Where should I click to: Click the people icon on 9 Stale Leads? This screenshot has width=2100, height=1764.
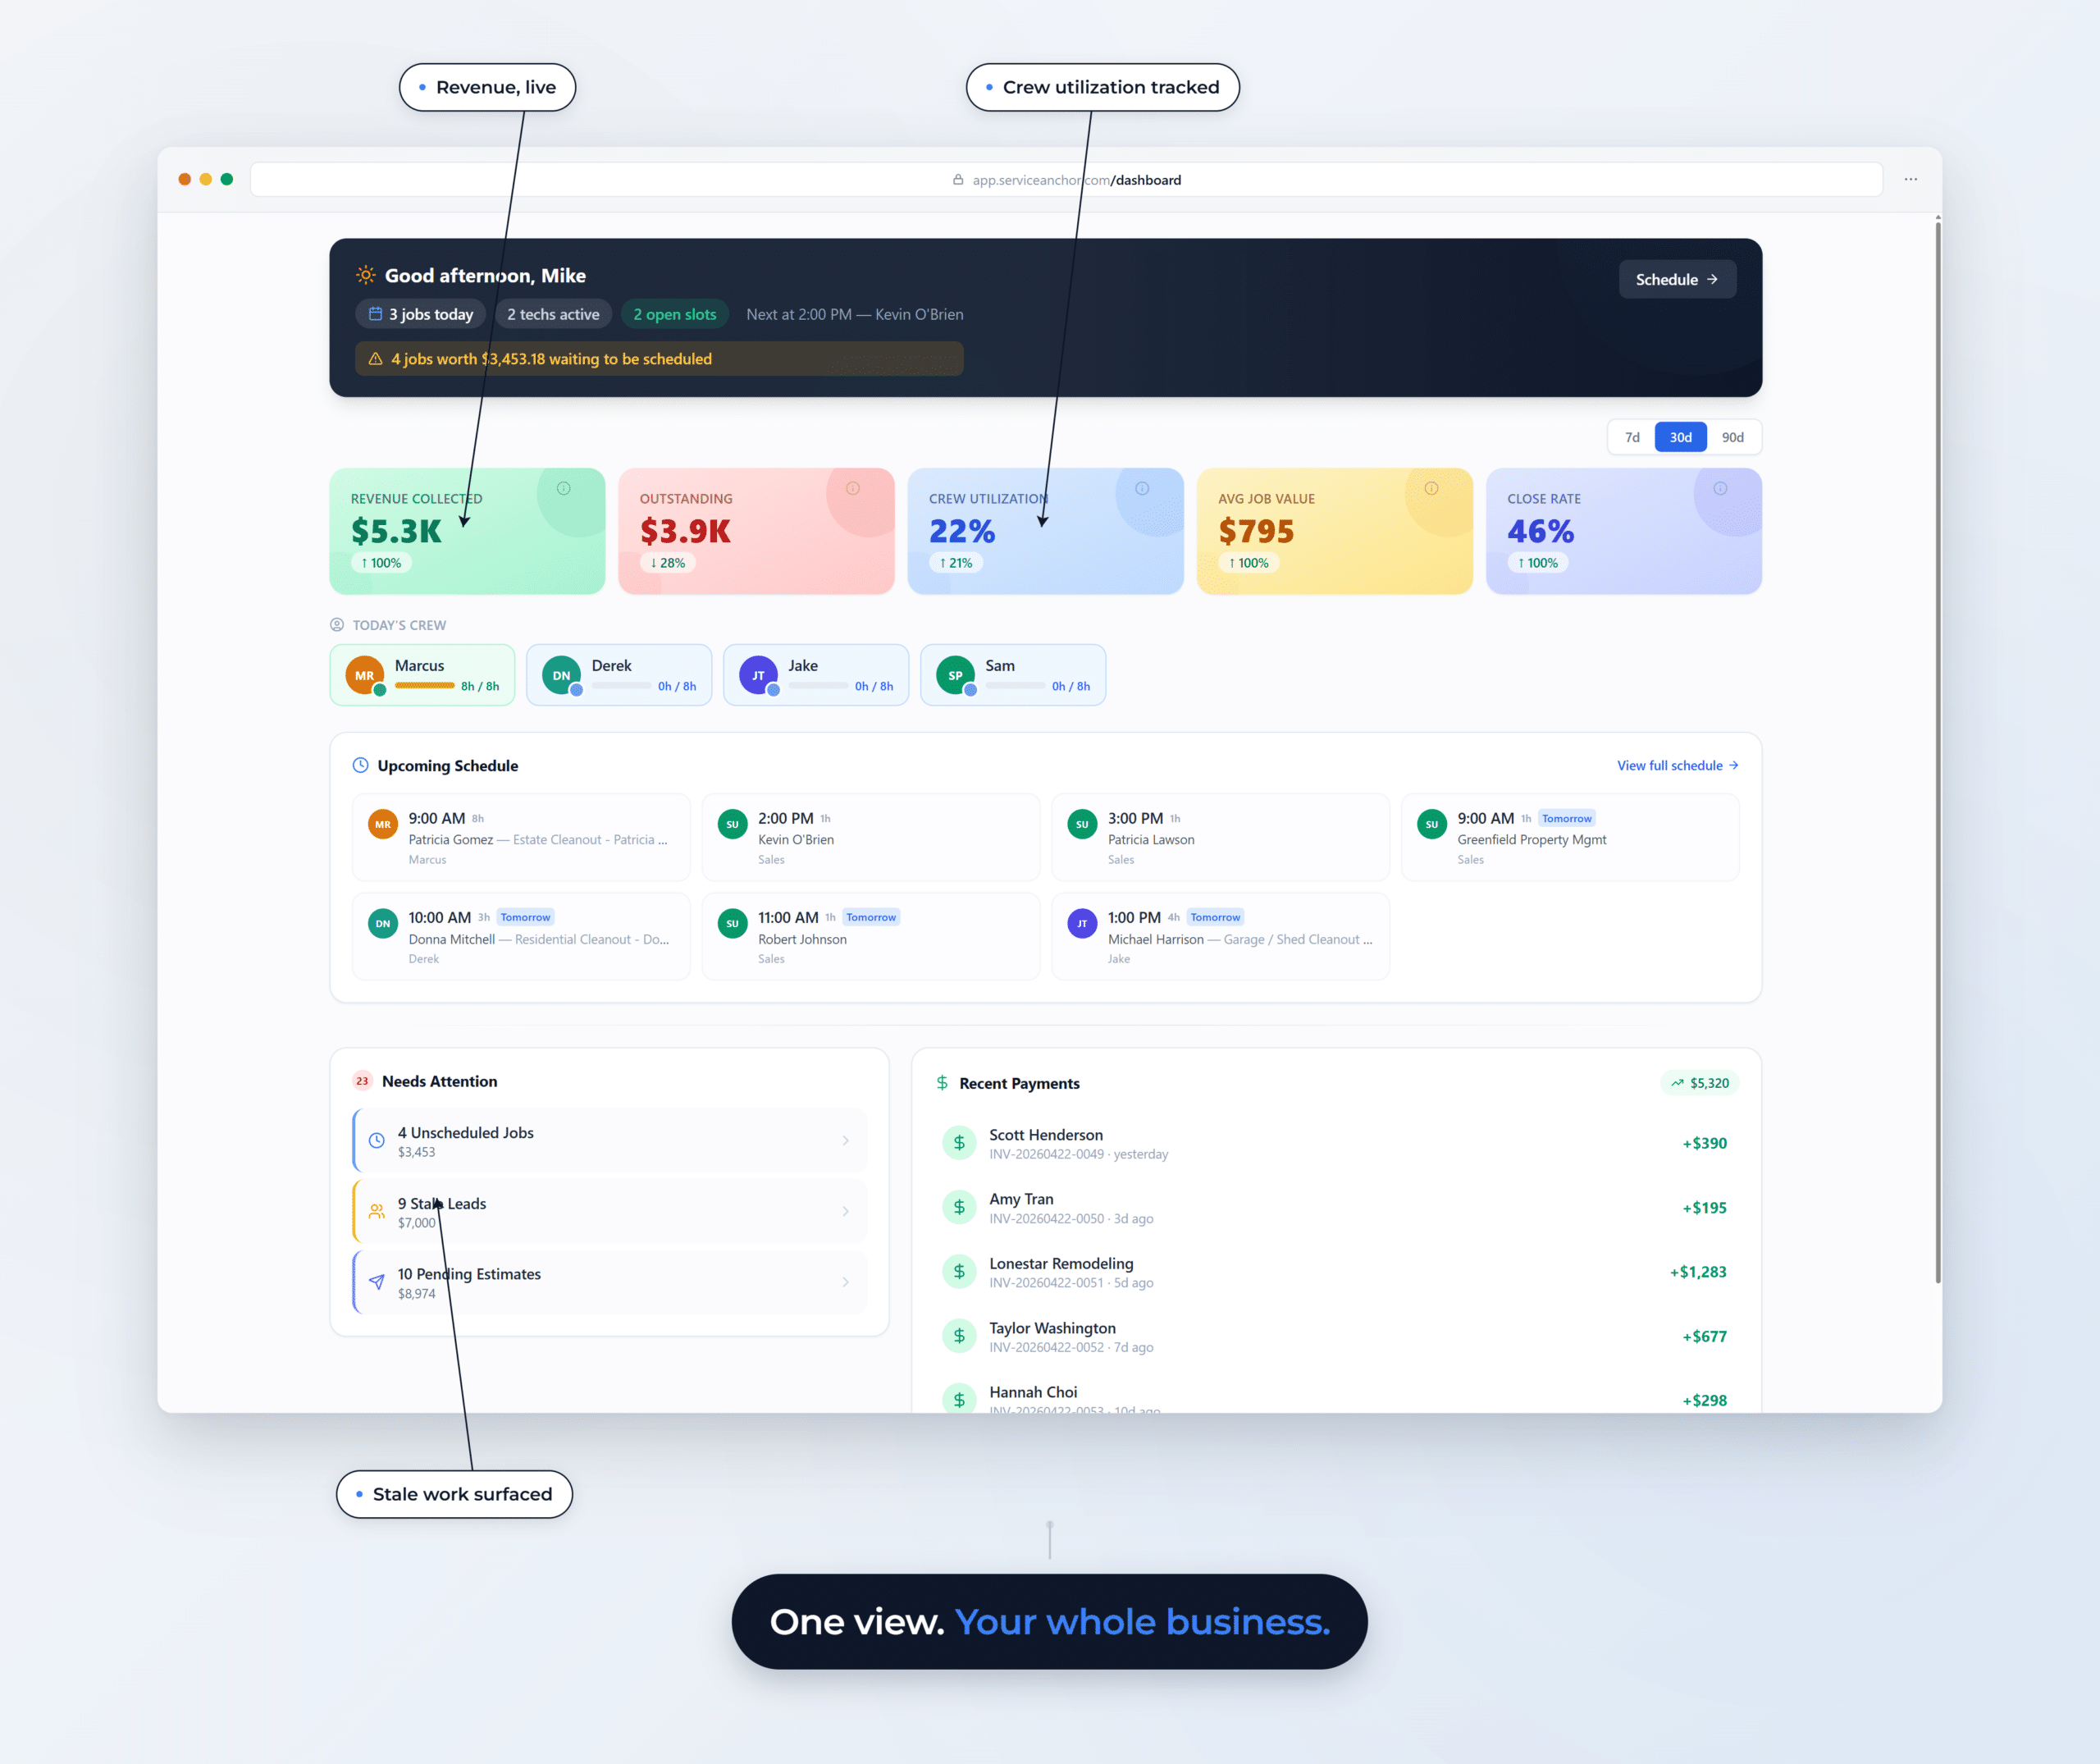tap(377, 1211)
